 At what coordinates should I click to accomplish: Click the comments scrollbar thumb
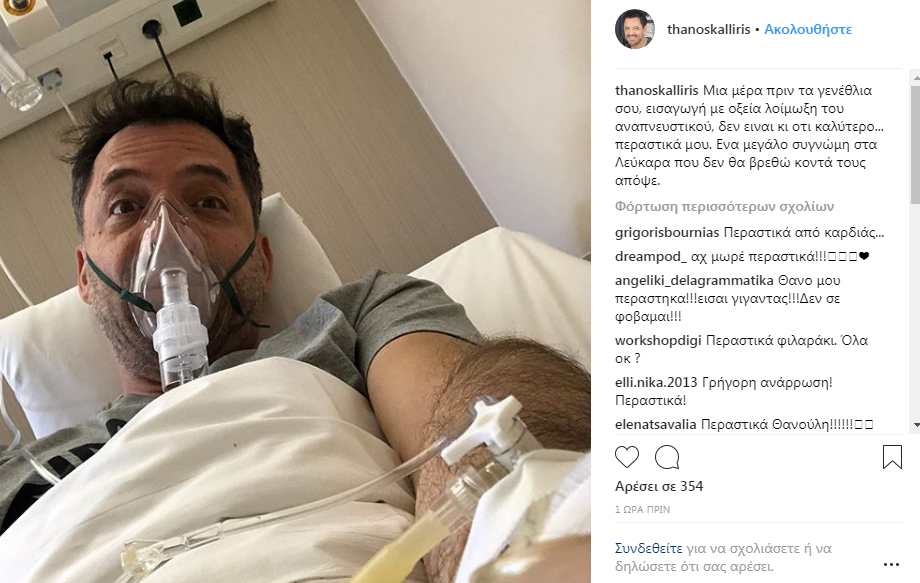pyautogui.click(x=915, y=145)
